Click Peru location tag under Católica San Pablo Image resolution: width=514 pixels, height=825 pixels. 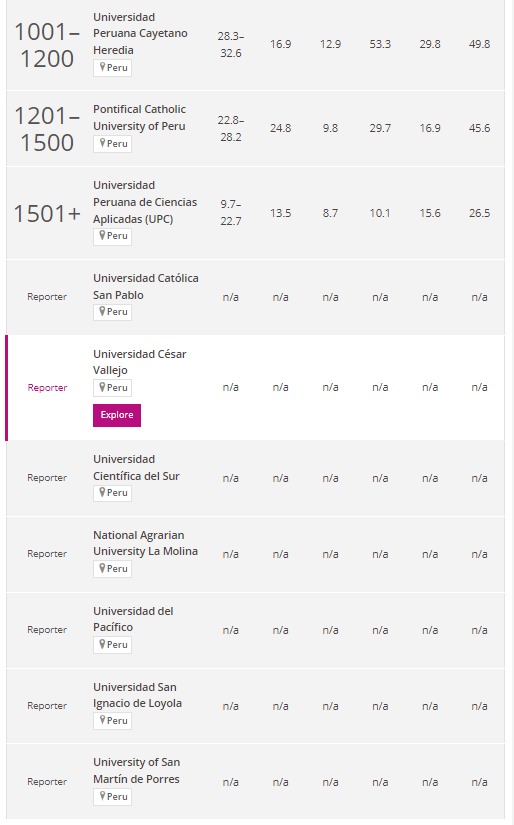113,312
